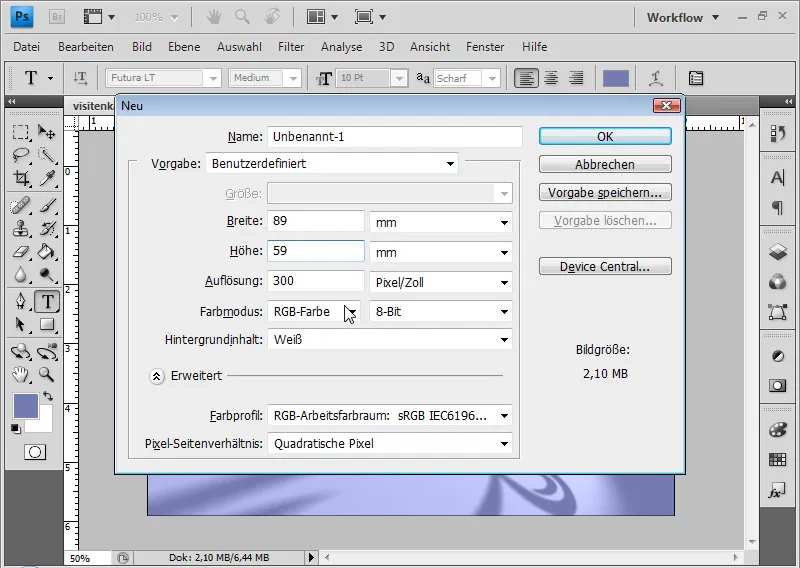Click the text color swatch in options bar
800x568 pixels.
pos(616,79)
